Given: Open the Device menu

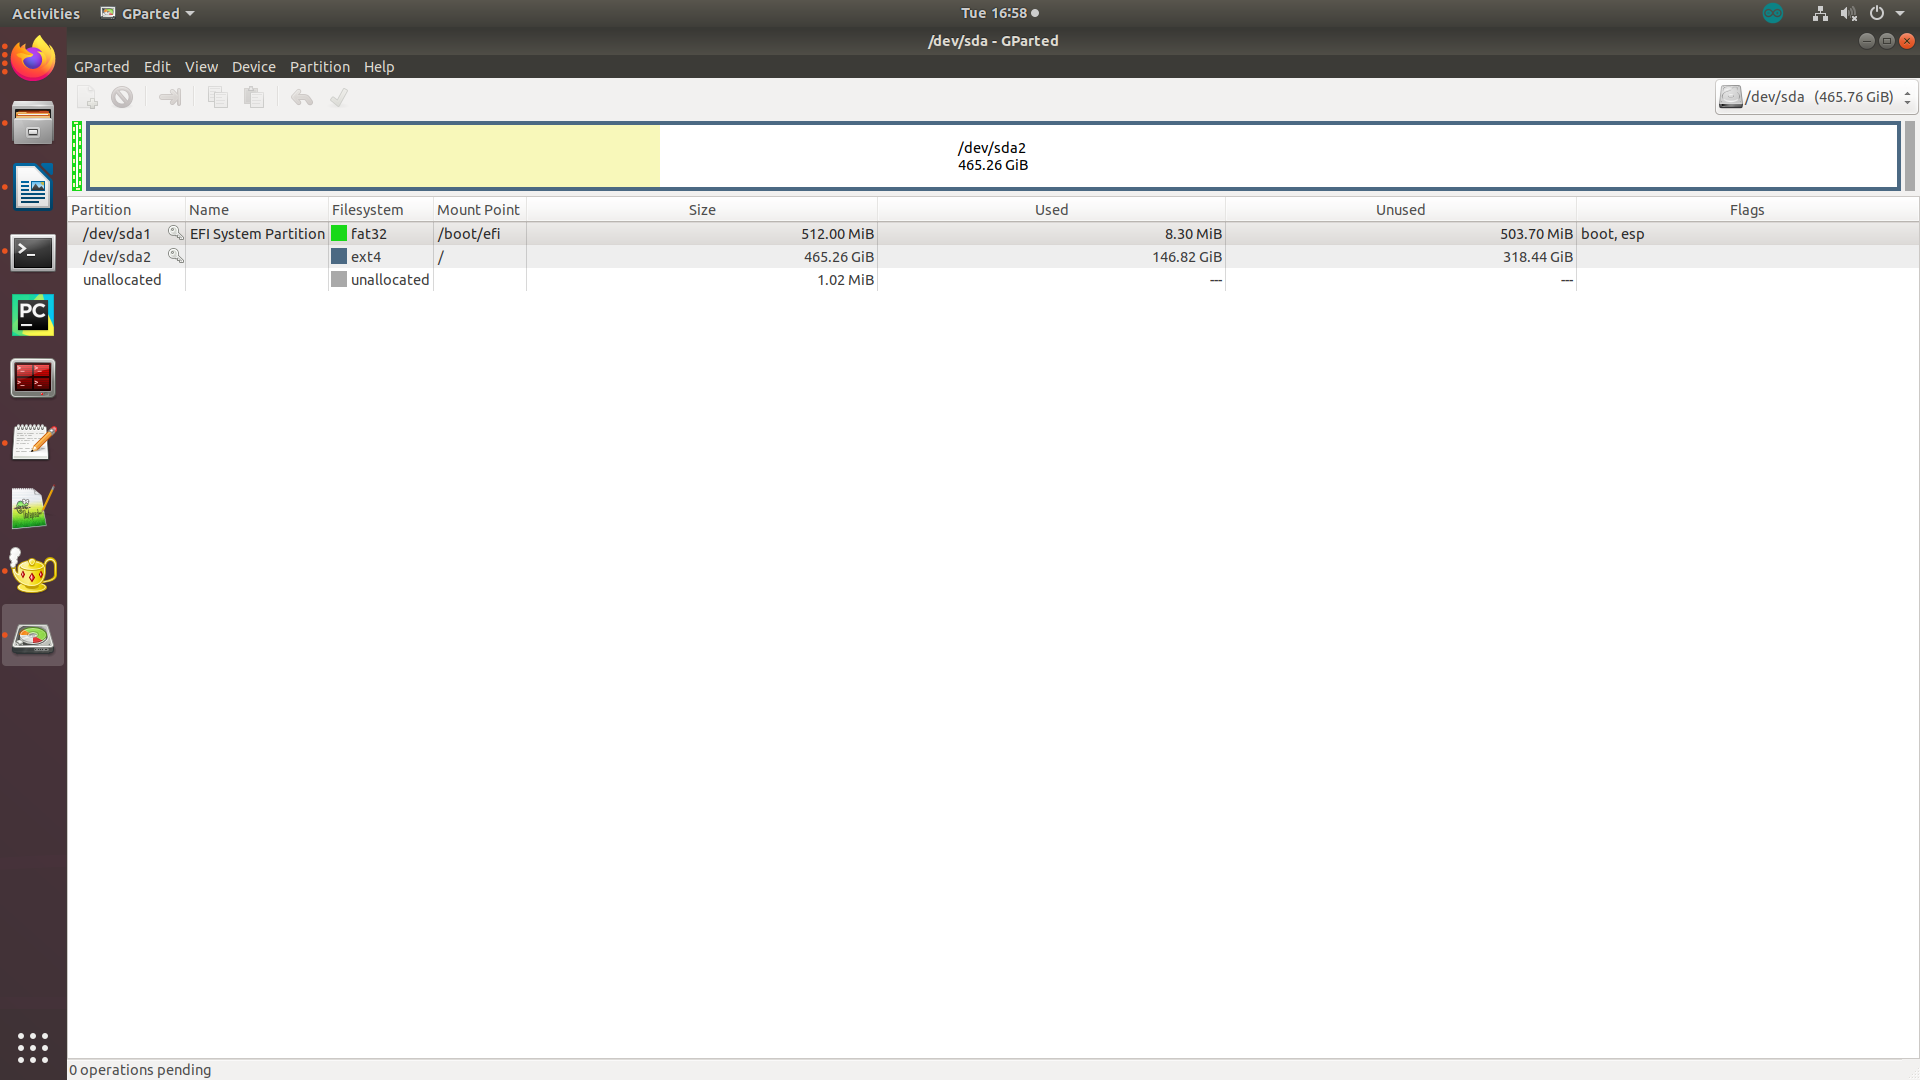Looking at the screenshot, I should pos(253,66).
